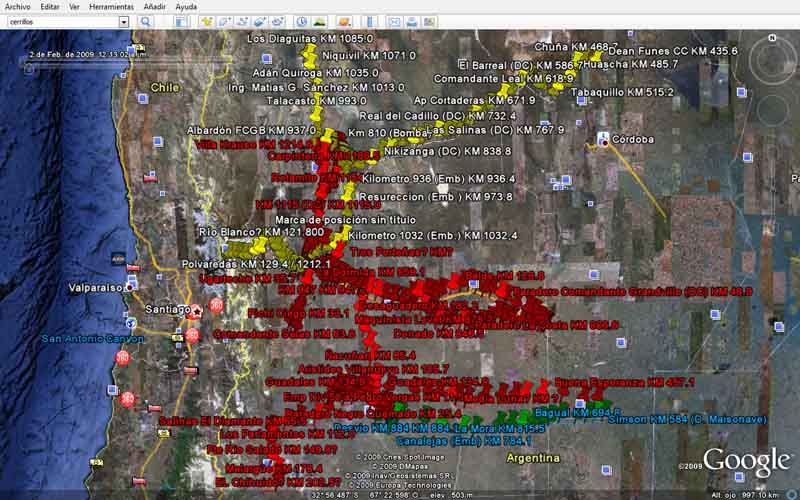Click the 'San Antonio Canyon' ocean label
This screenshot has width=800, height=500.
(92, 339)
